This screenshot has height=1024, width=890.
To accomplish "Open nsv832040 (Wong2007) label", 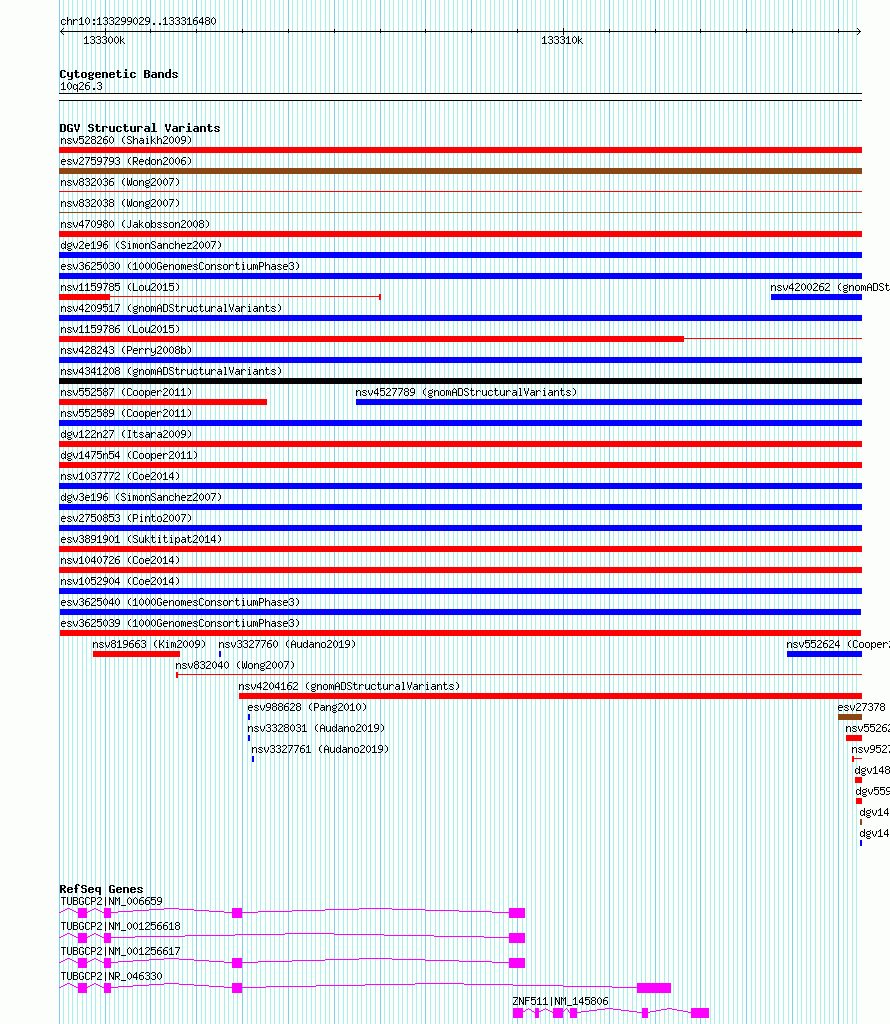I will click(x=235, y=665).
